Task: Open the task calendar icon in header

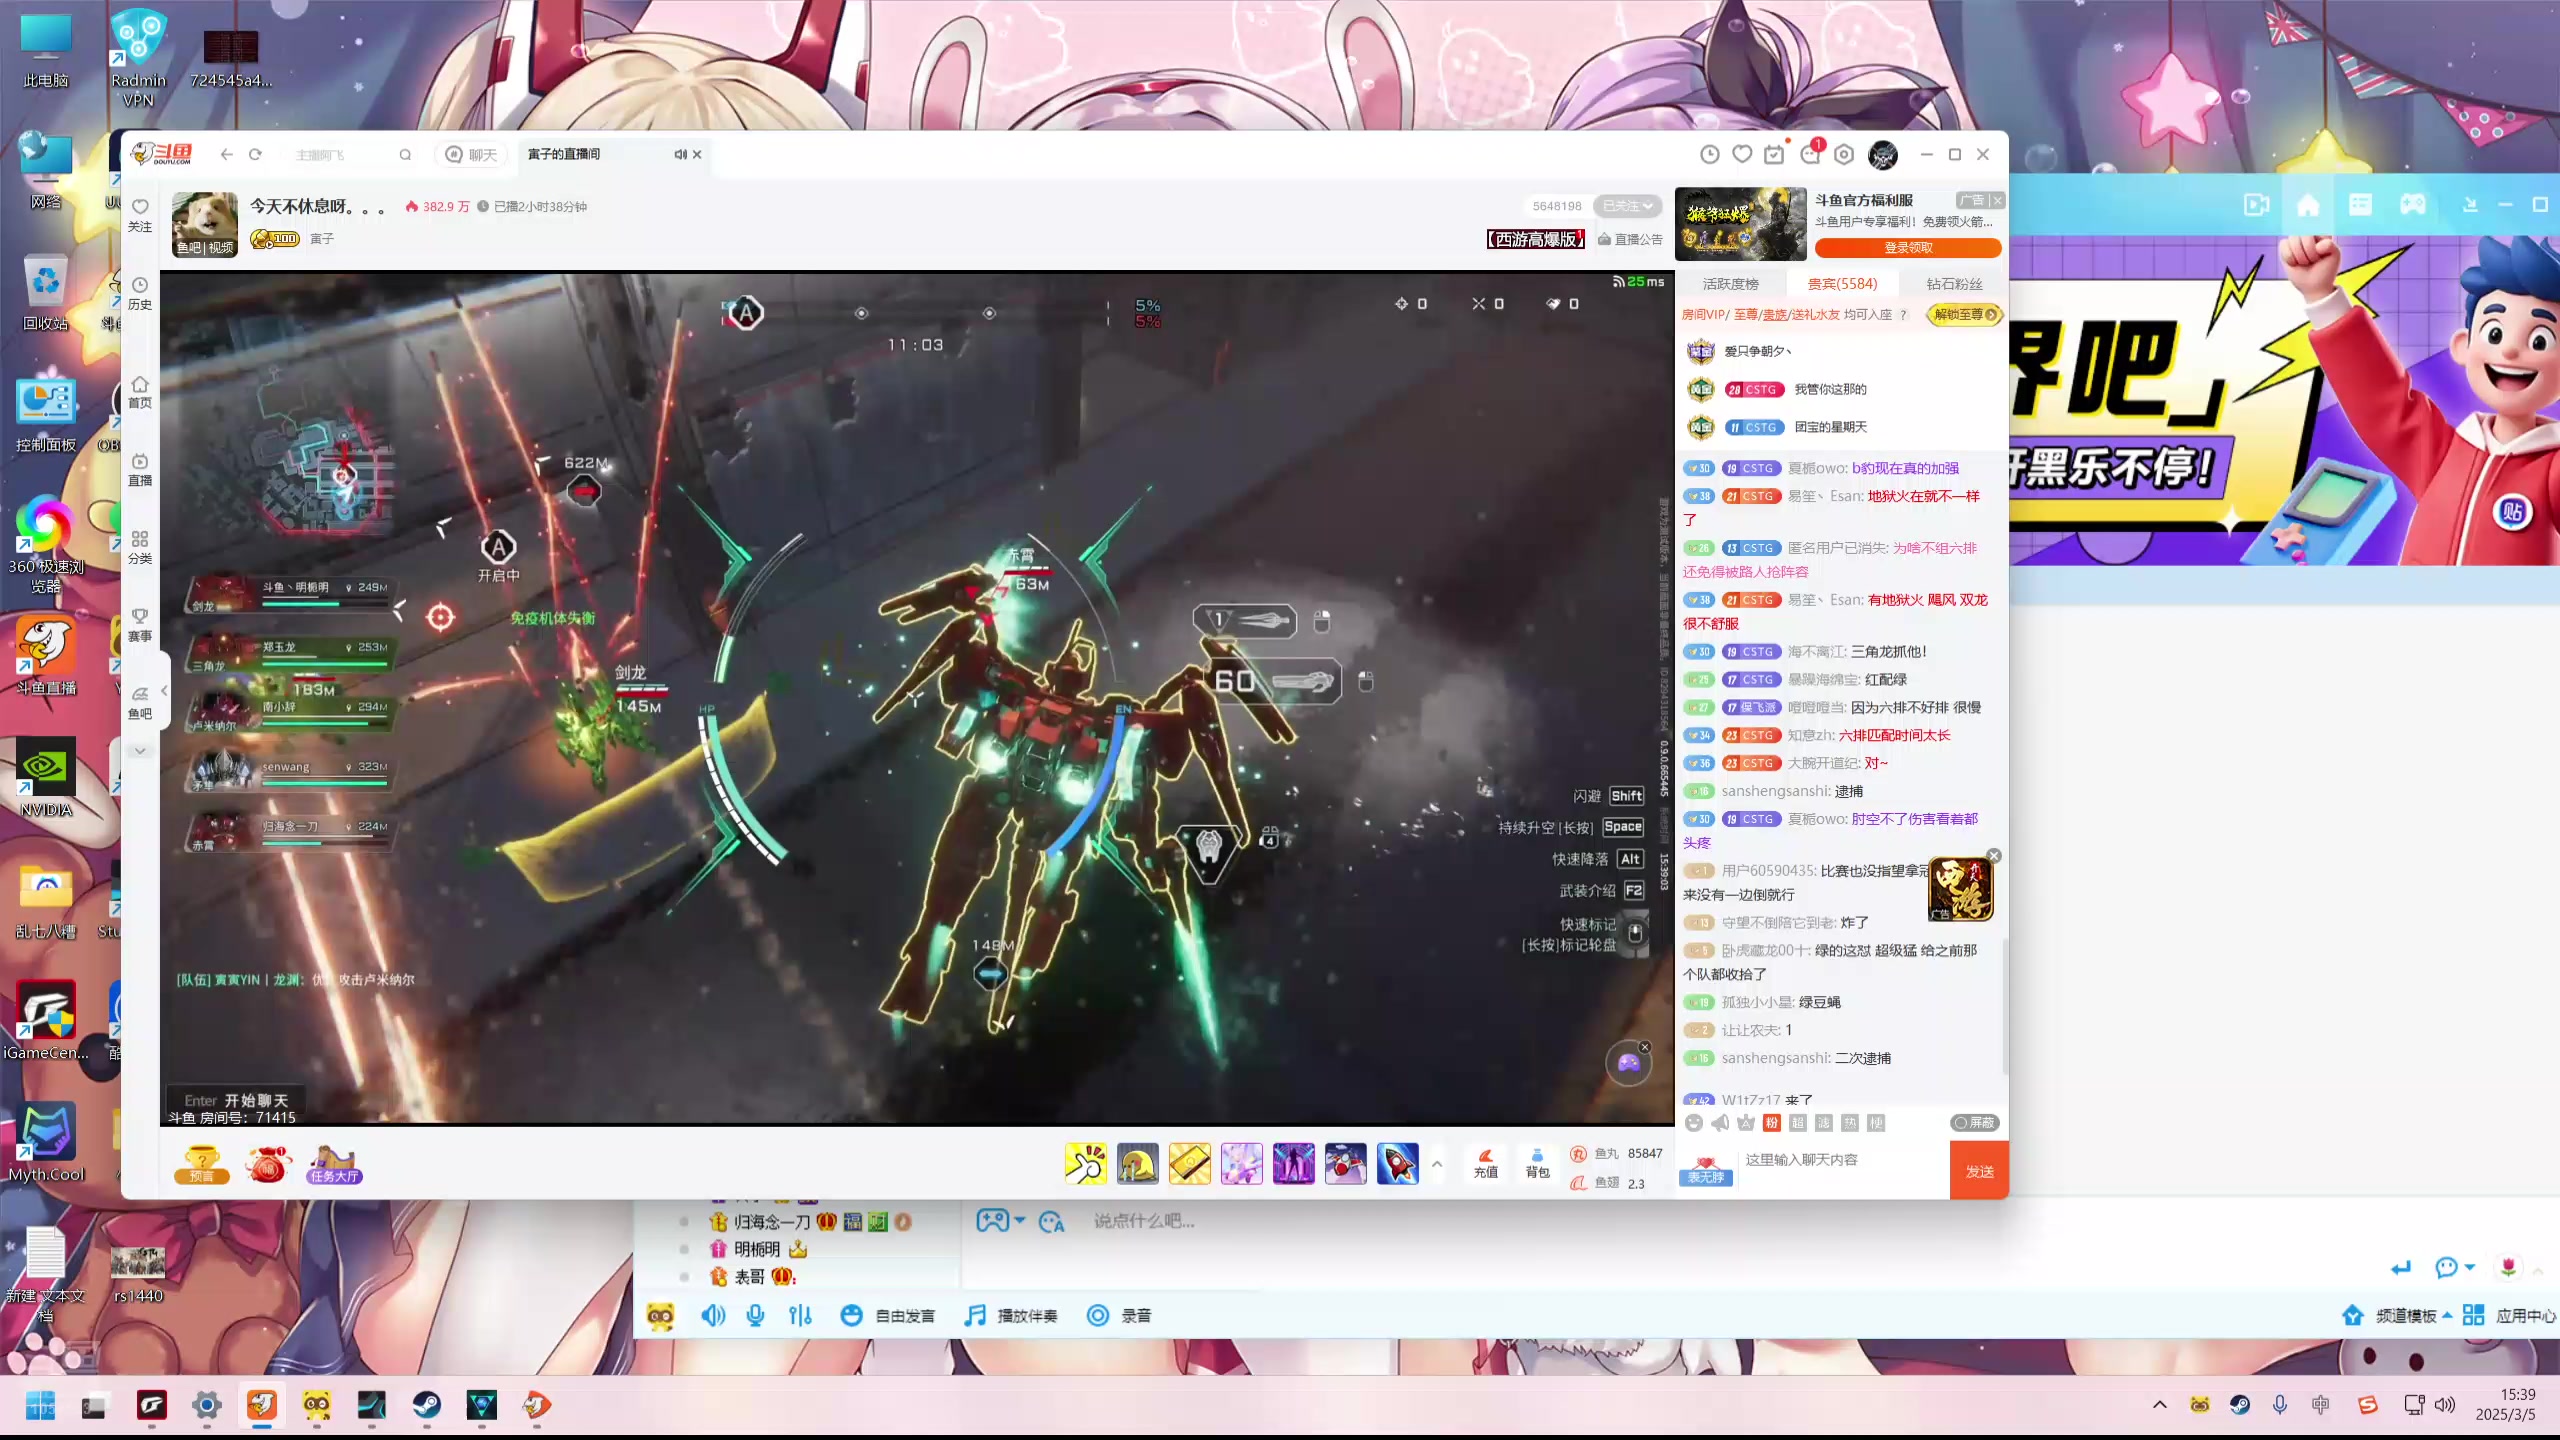Action: point(1774,154)
